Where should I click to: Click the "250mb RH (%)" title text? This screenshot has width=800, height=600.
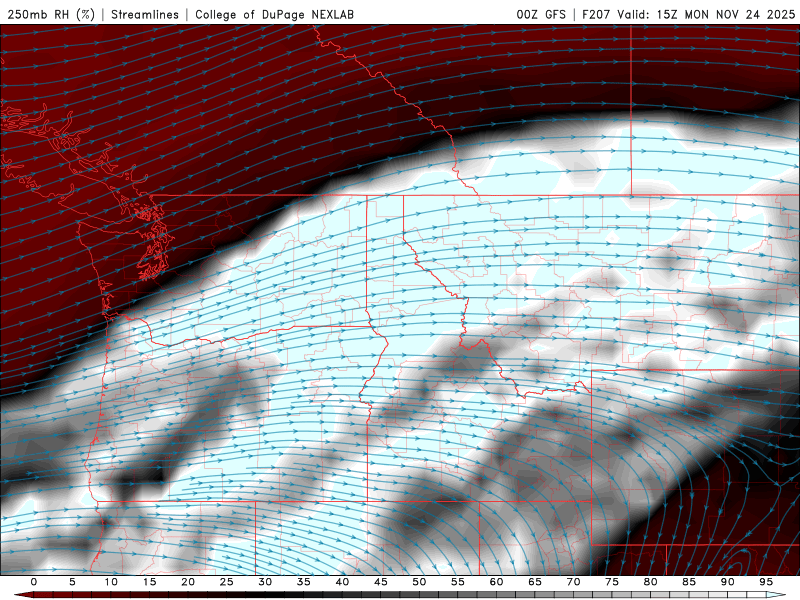[x=51, y=14]
